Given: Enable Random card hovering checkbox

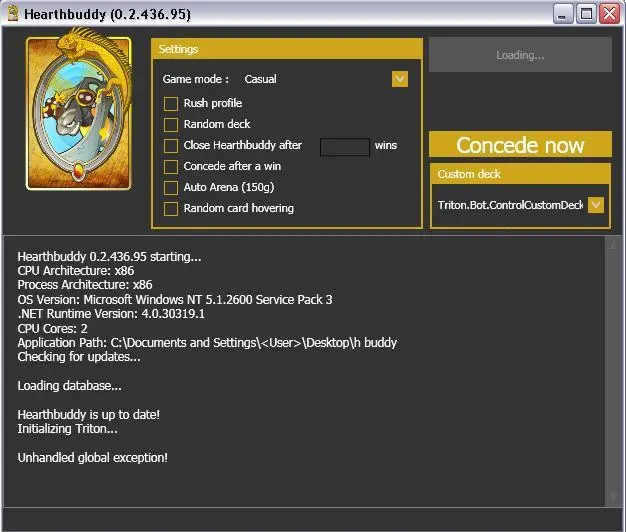Looking at the screenshot, I should pos(171,208).
